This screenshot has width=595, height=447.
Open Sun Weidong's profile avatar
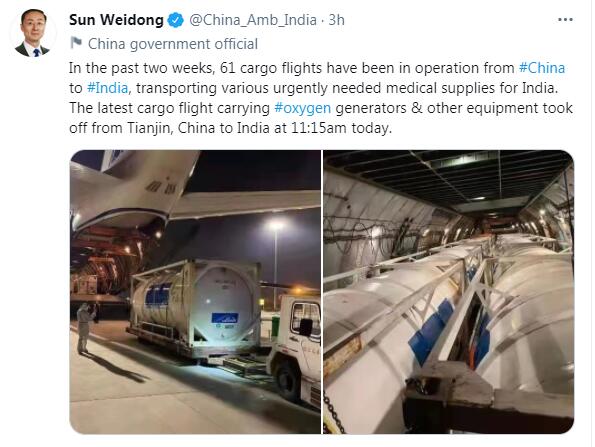coord(33,33)
